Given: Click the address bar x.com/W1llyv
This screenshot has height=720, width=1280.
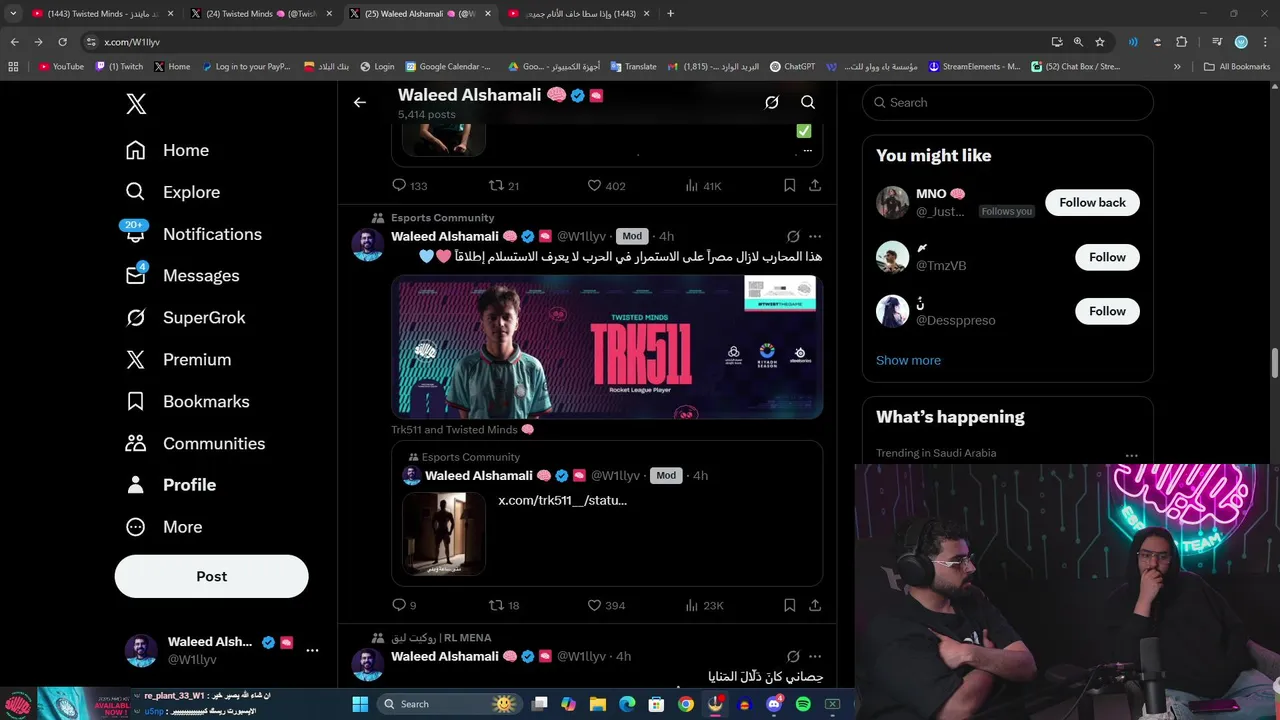Looking at the screenshot, I should pos(560,42).
